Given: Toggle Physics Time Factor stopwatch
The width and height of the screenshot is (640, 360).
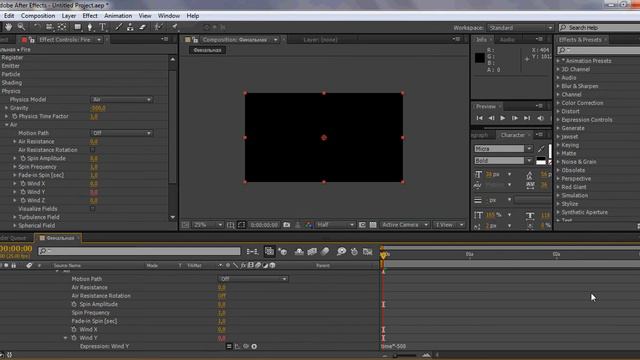Looking at the screenshot, I should point(15,116).
